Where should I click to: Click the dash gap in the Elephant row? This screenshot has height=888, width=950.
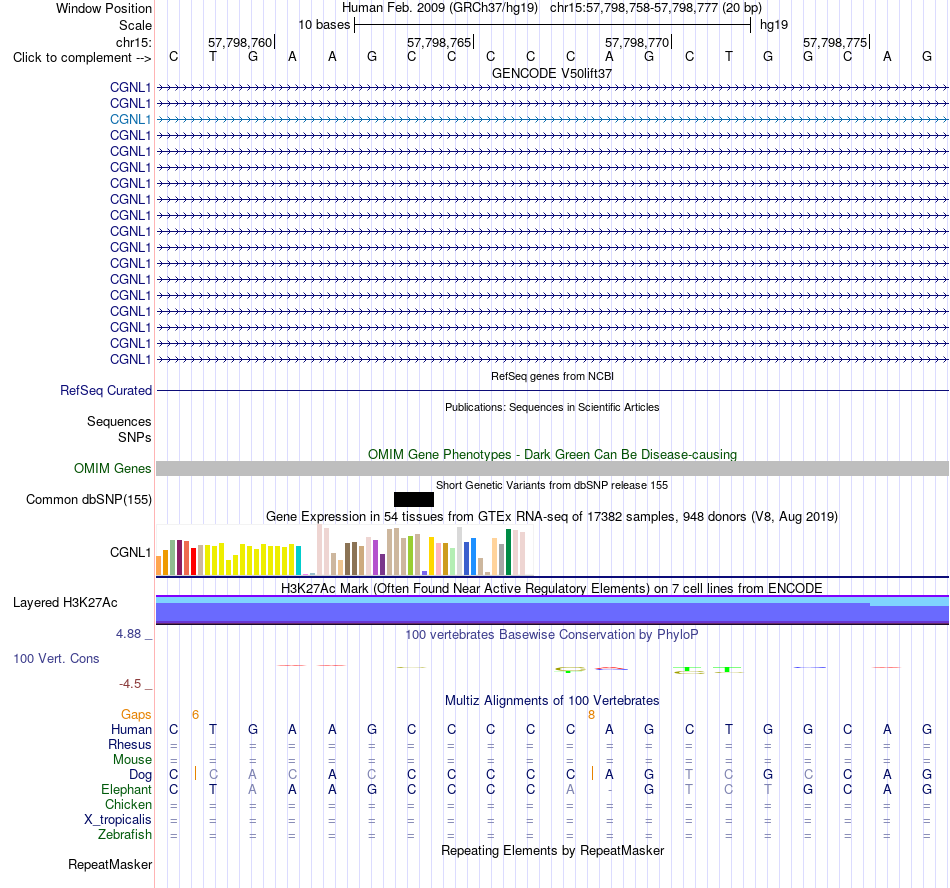click(610, 790)
